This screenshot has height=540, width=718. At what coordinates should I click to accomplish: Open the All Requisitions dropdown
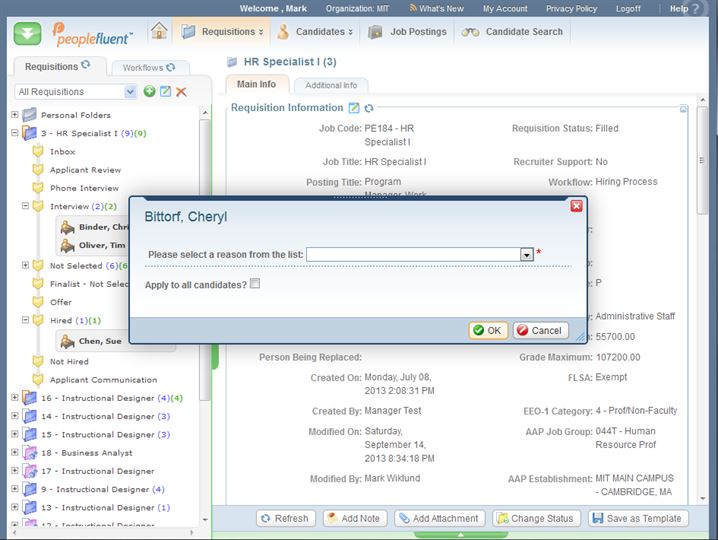pyautogui.click(x=130, y=92)
